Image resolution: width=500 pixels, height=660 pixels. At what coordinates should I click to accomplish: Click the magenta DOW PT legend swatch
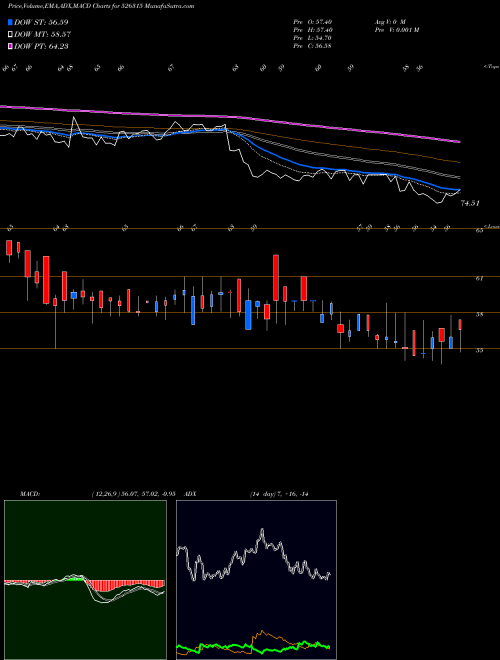coord(11,46)
